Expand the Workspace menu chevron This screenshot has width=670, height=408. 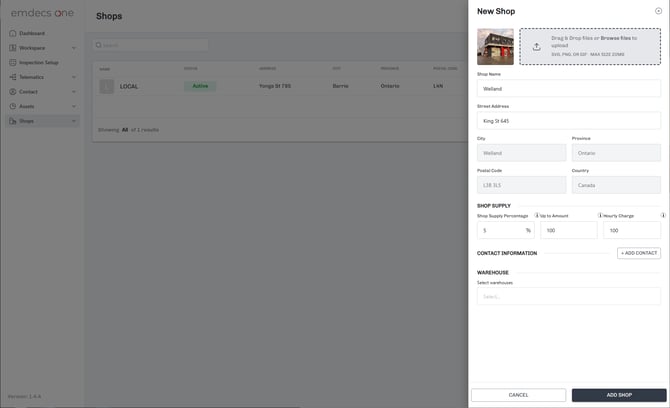point(74,48)
